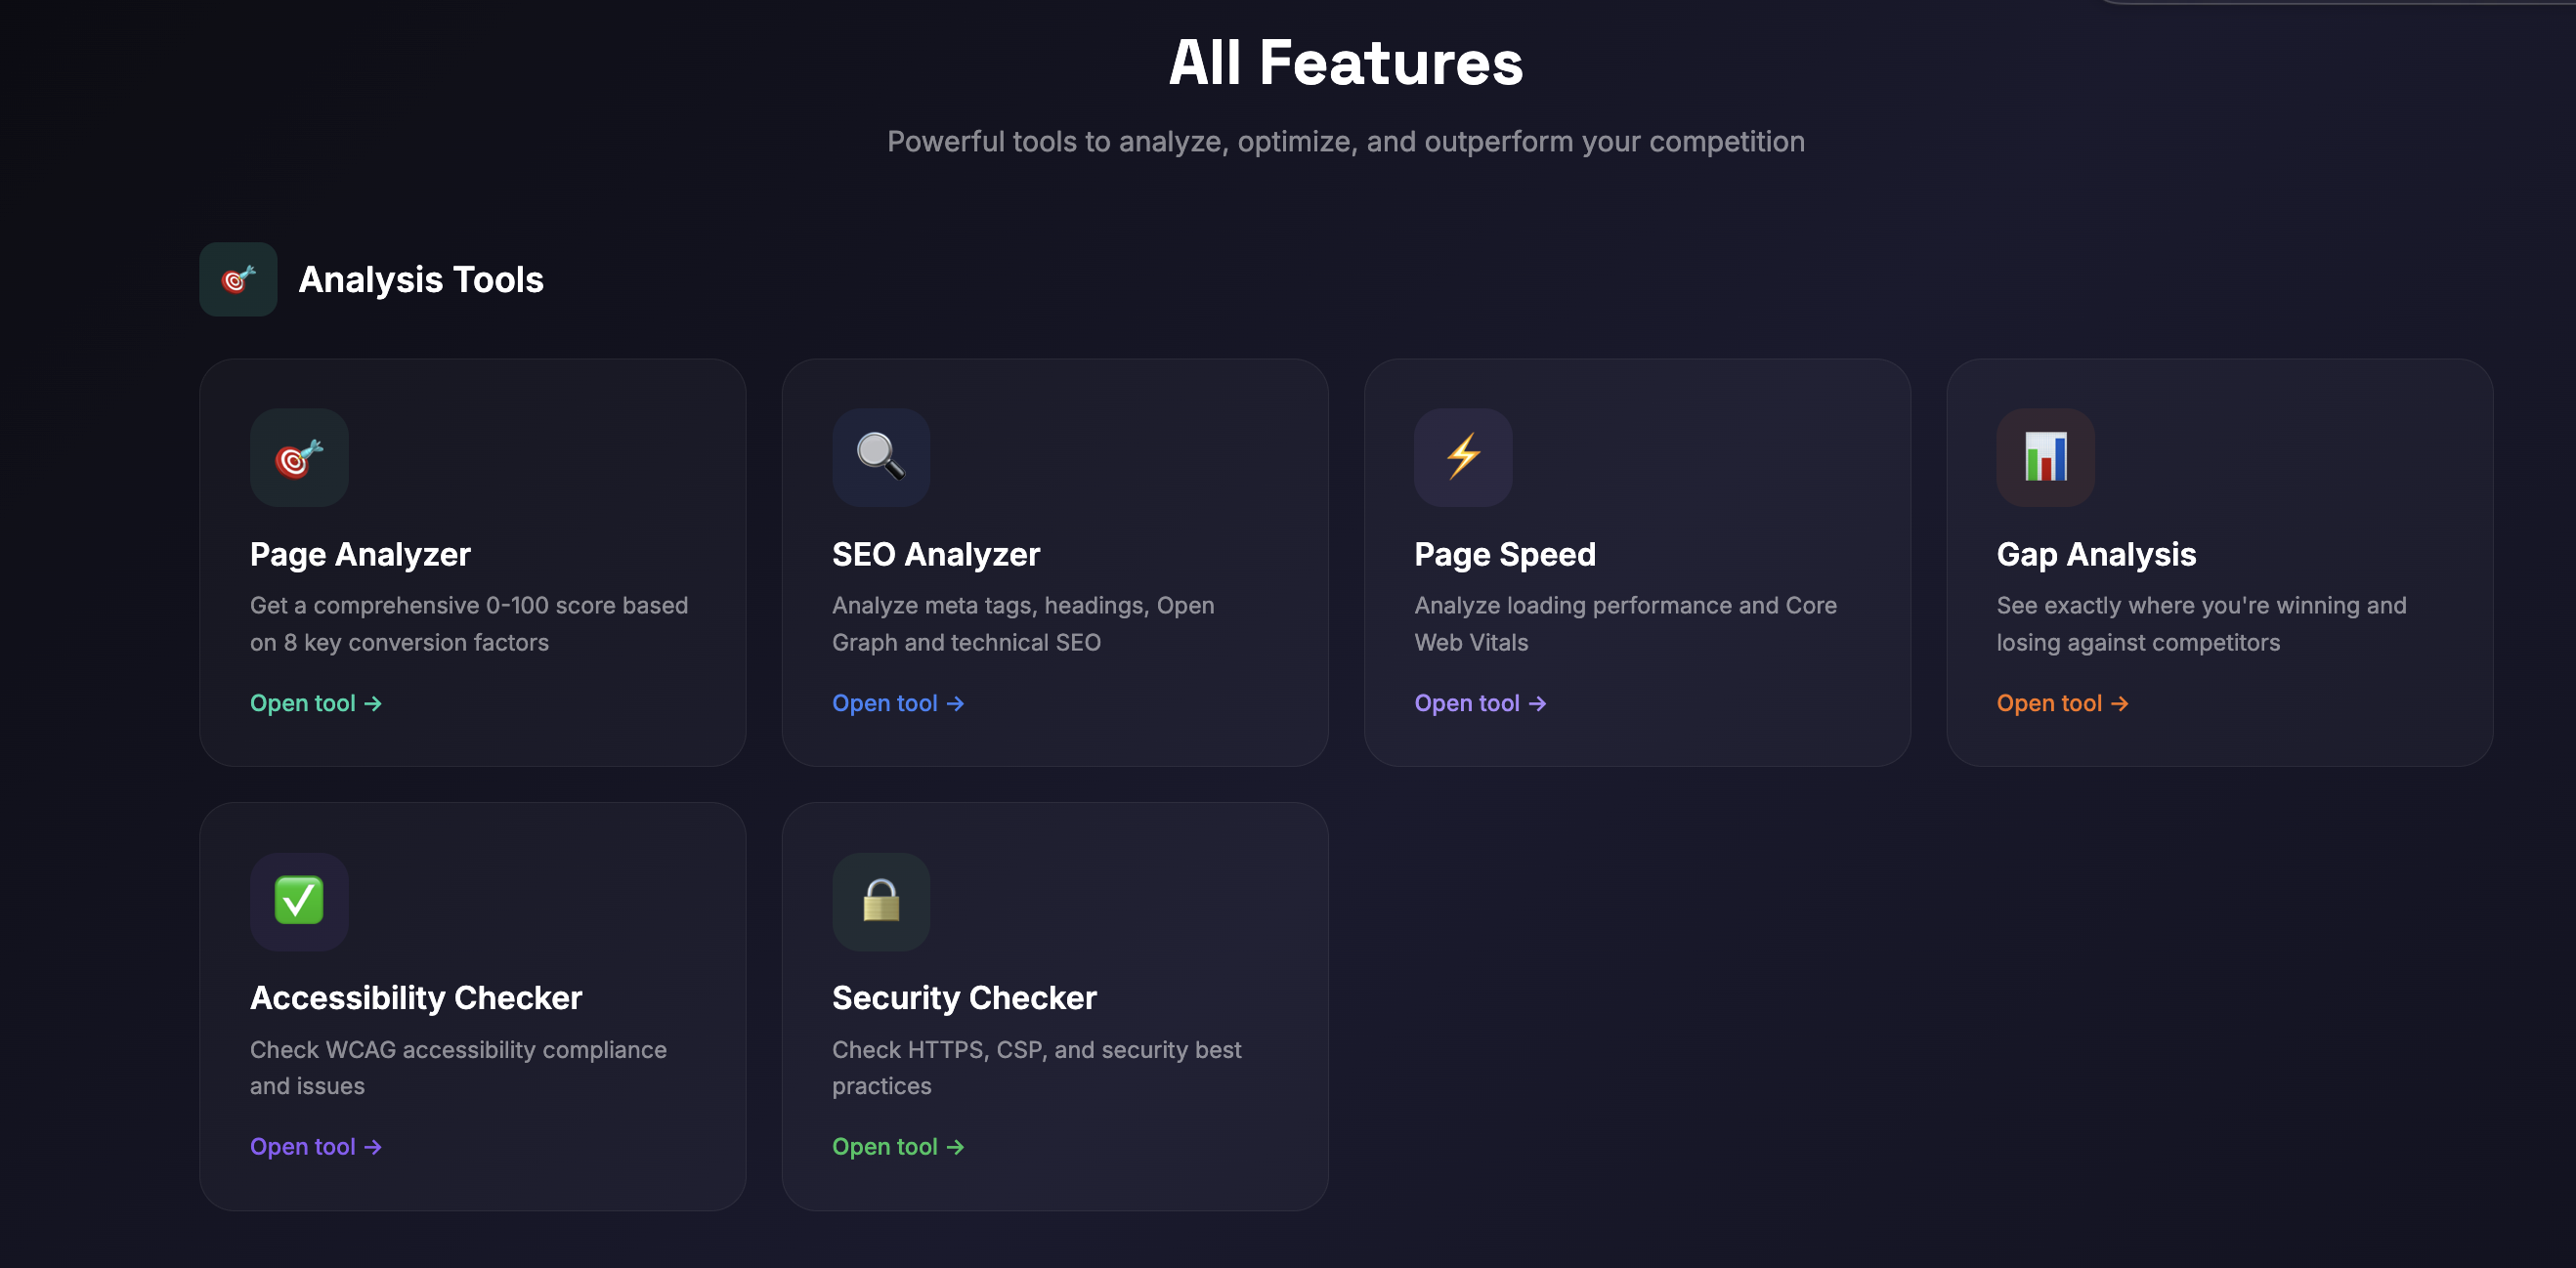This screenshot has width=2576, height=1268.
Task: Click the arrow icon next to Gap Analysis Open tool
Action: coord(2121,703)
